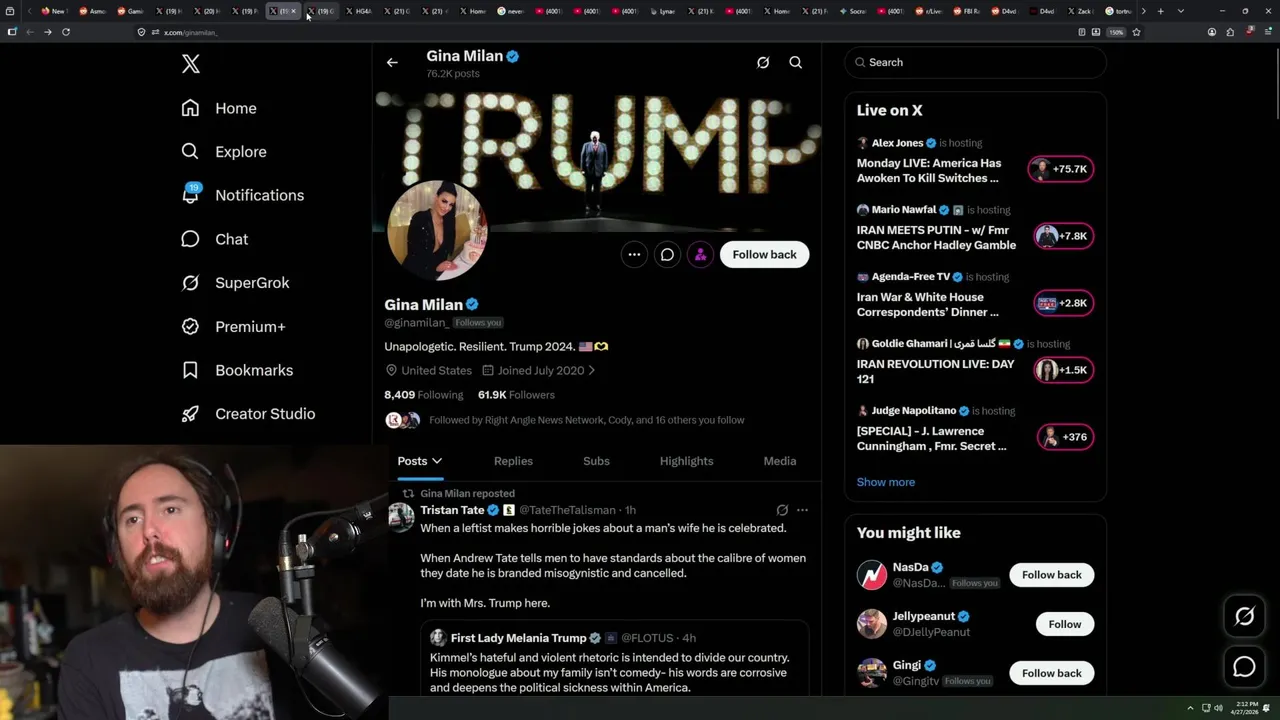The image size is (1280, 720).
Task: Open NasDa's avatar
Action: tap(872, 575)
